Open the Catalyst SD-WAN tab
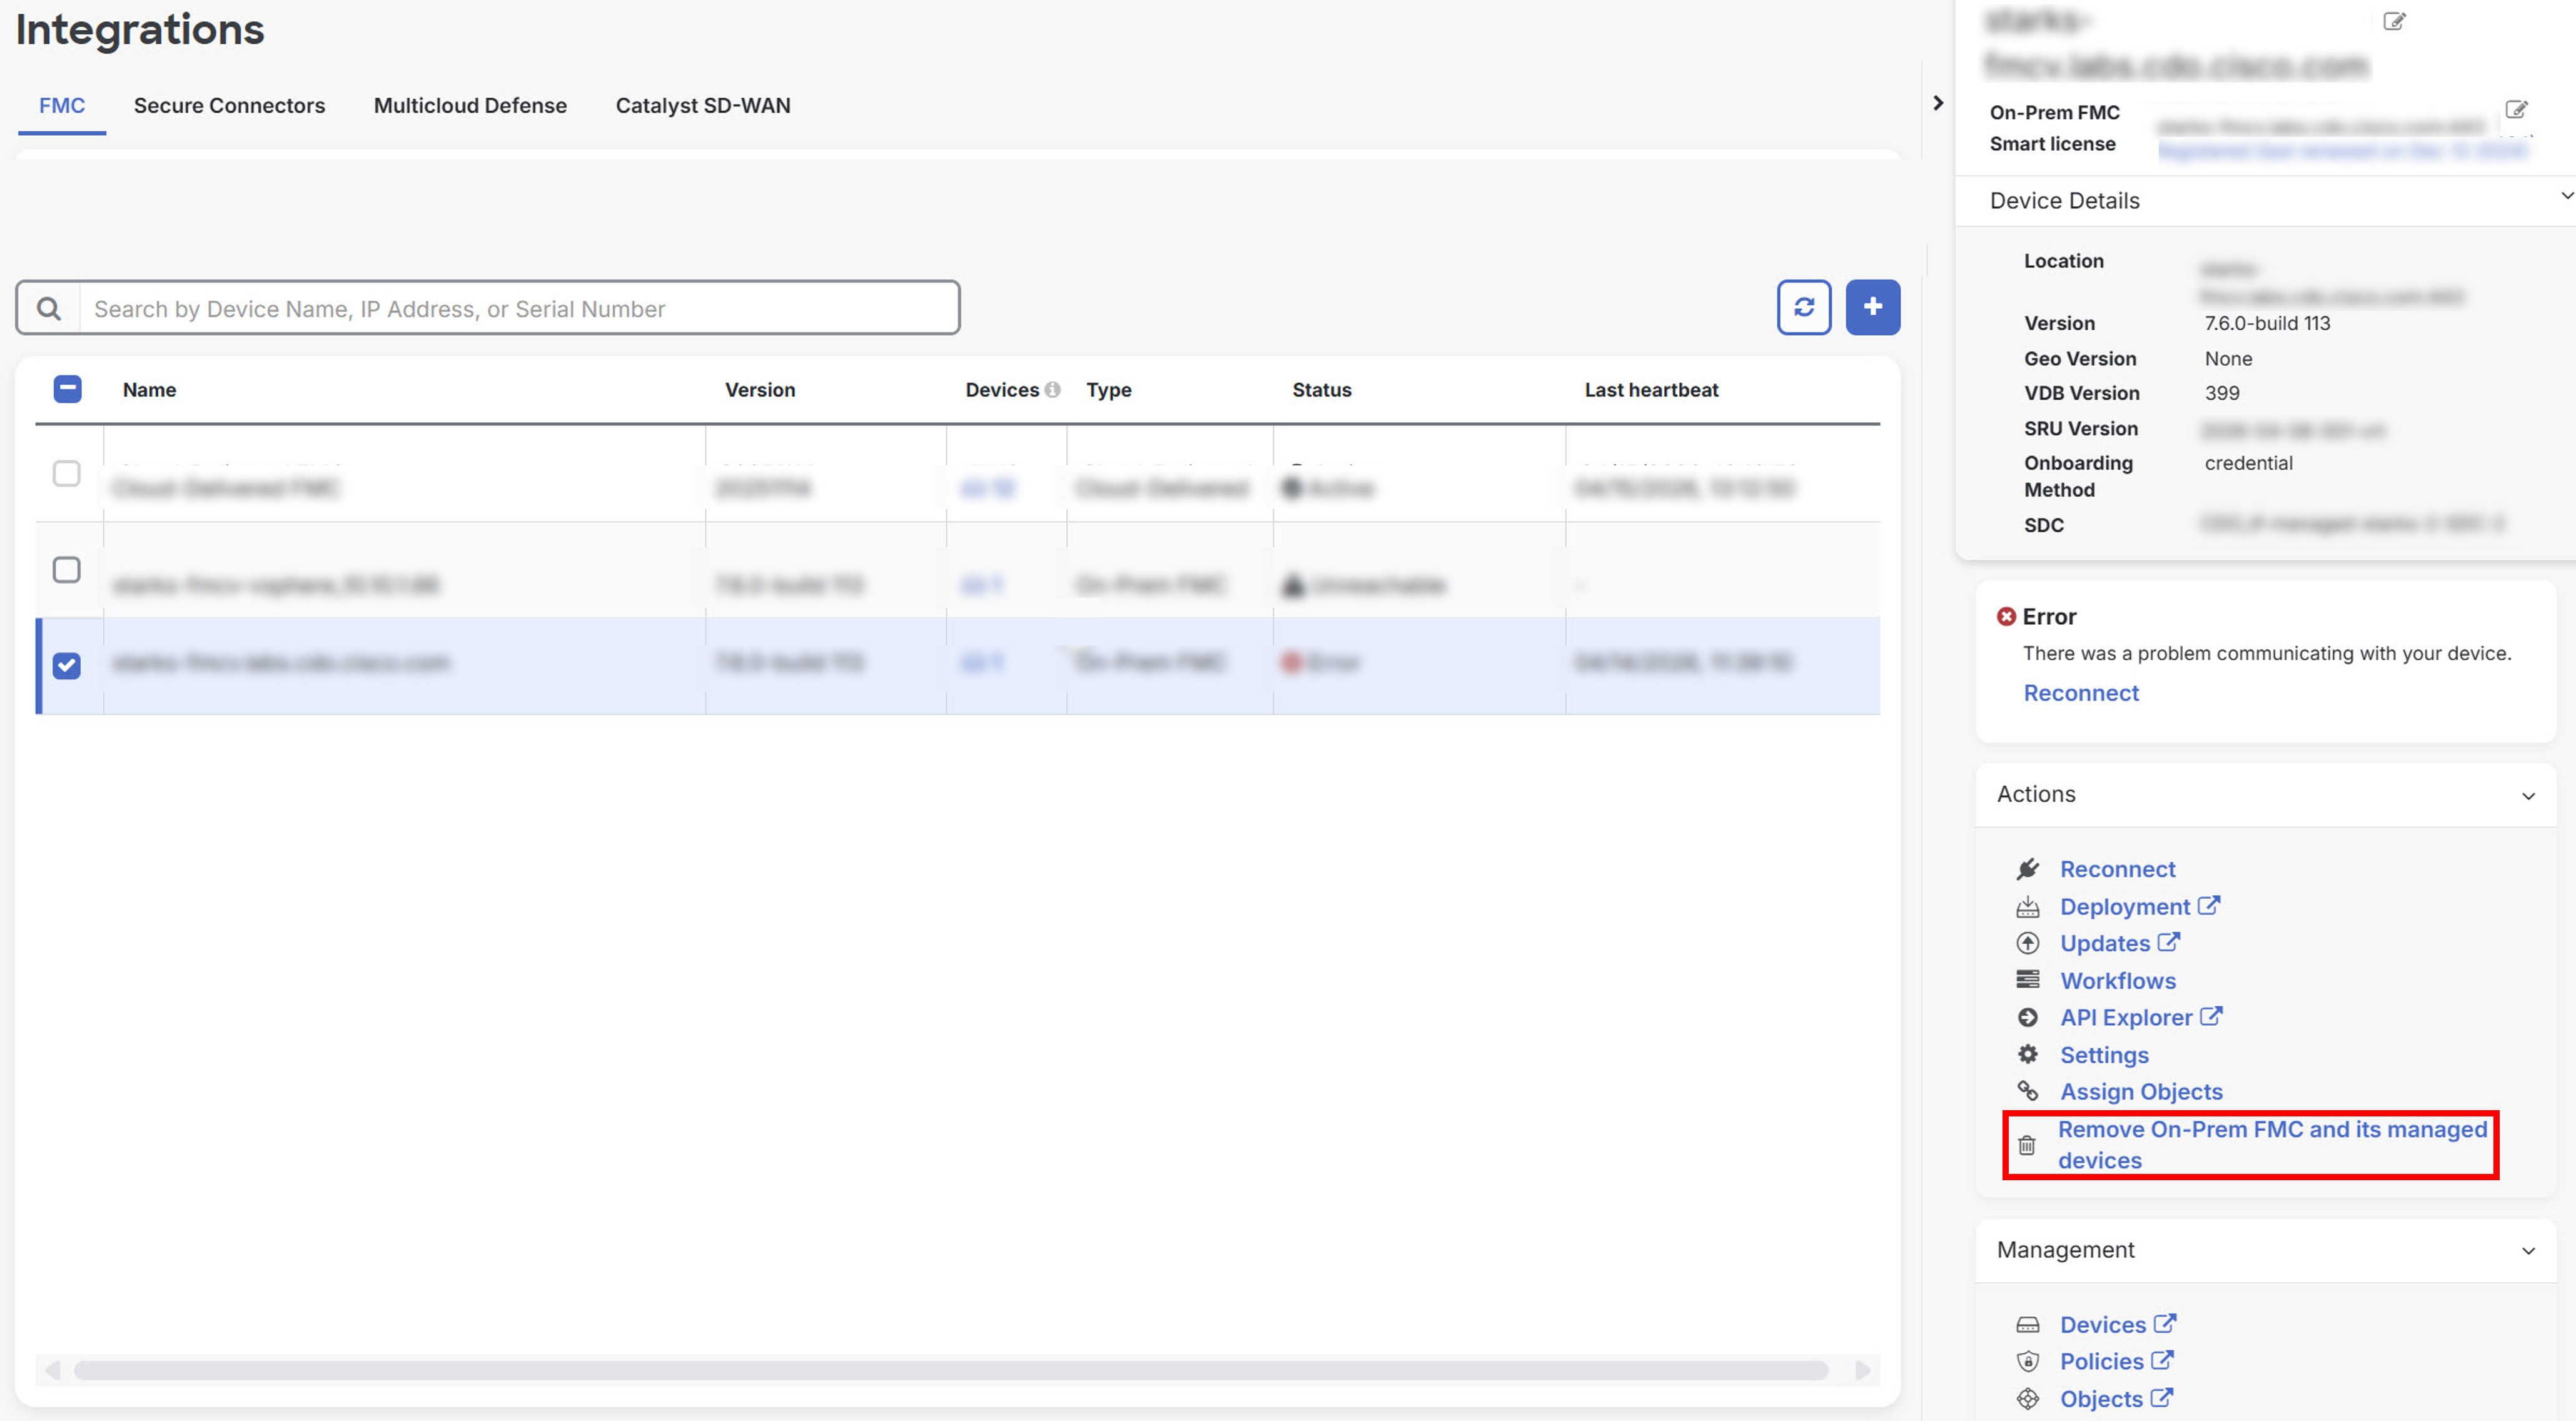 point(702,106)
